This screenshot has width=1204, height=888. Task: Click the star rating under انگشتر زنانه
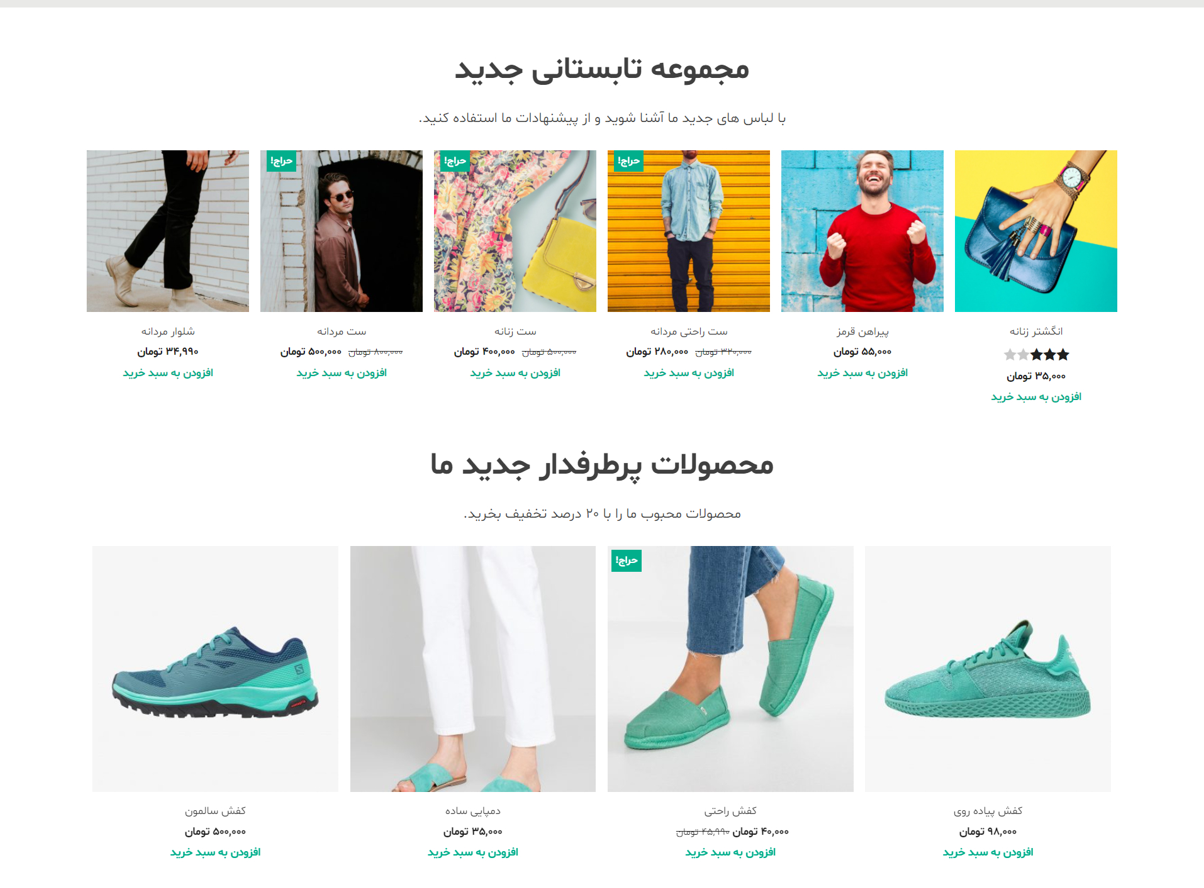pyautogui.click(x=1036, y=355)
